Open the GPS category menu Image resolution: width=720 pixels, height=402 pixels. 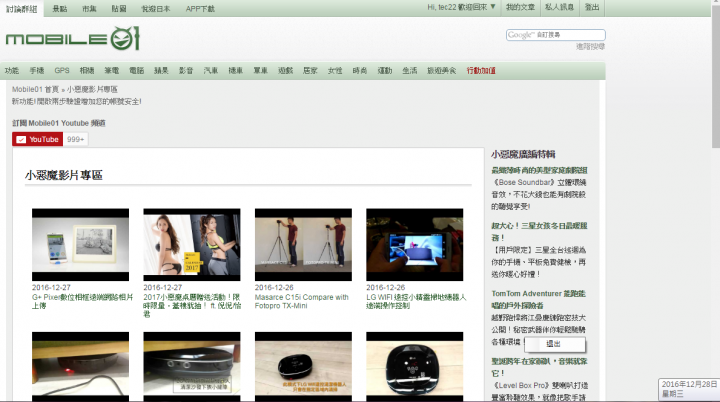point(62,70)
